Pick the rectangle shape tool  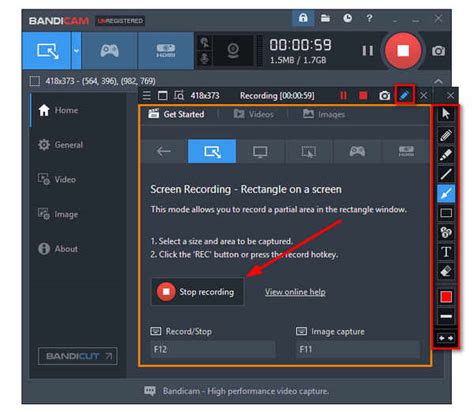[x=446, y=213]
